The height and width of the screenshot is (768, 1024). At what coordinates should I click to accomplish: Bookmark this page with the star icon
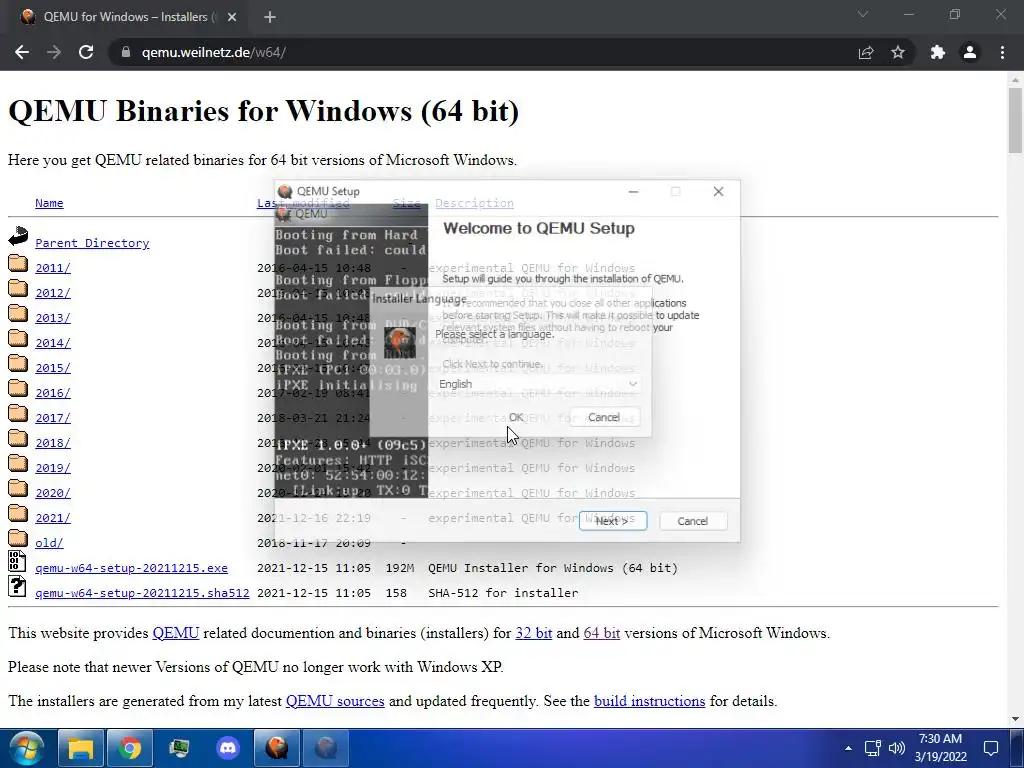pyautogui.click(x=898, y=52)
